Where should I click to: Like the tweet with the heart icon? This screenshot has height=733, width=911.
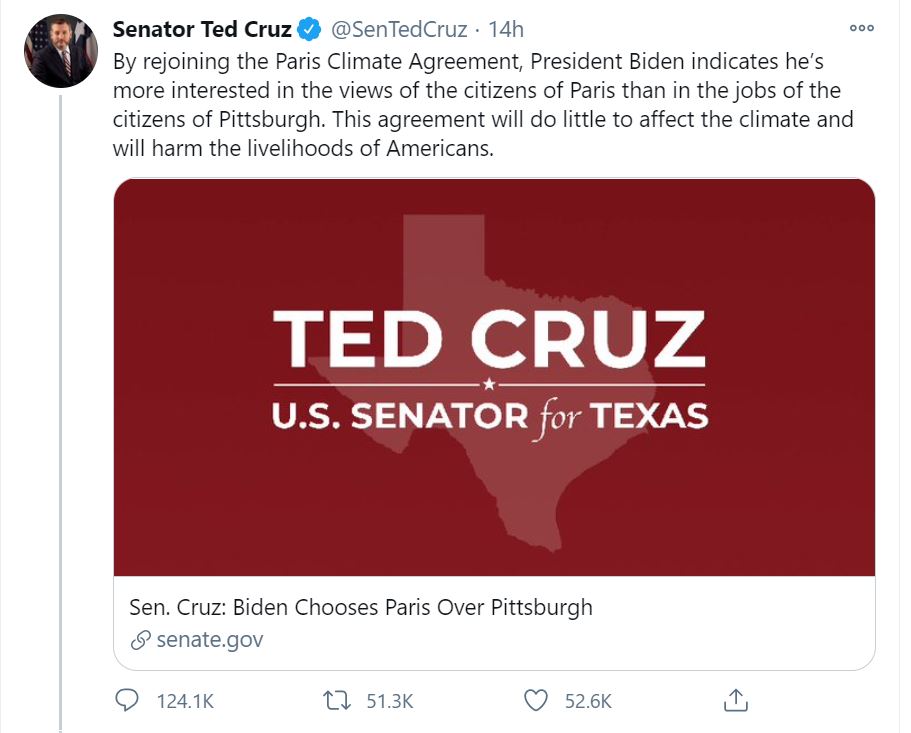point(537,701)
